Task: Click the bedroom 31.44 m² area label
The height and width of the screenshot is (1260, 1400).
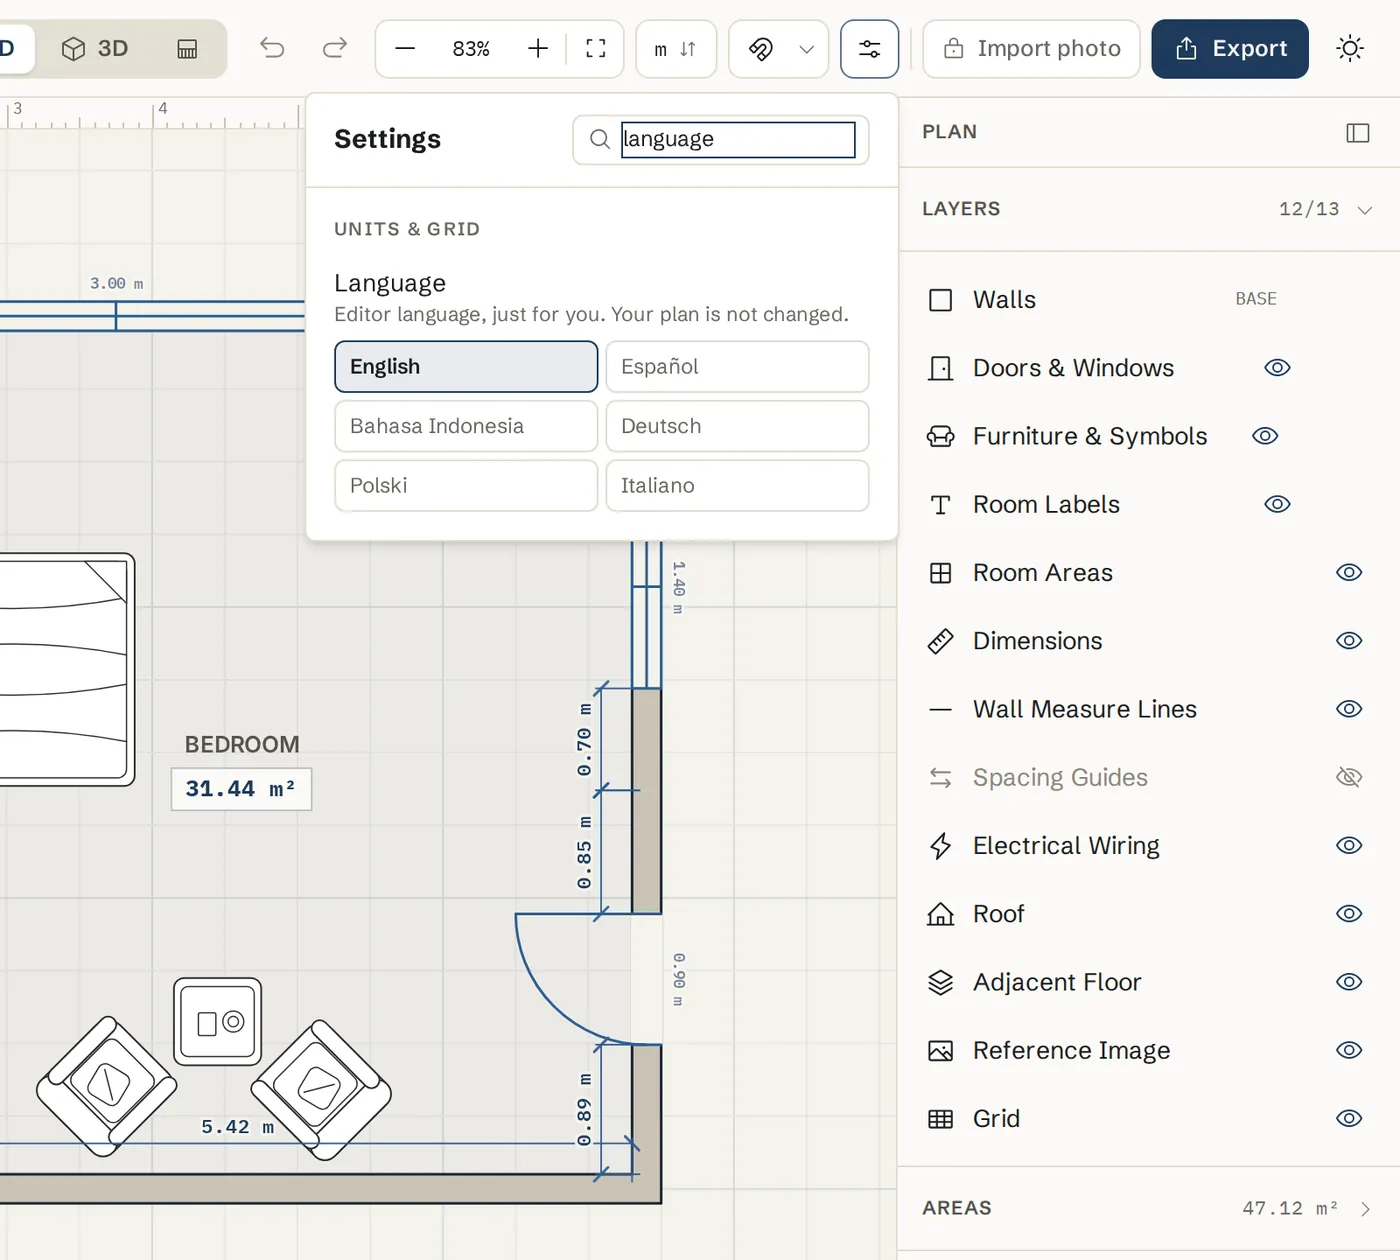Action: click(x=241, y=789)
